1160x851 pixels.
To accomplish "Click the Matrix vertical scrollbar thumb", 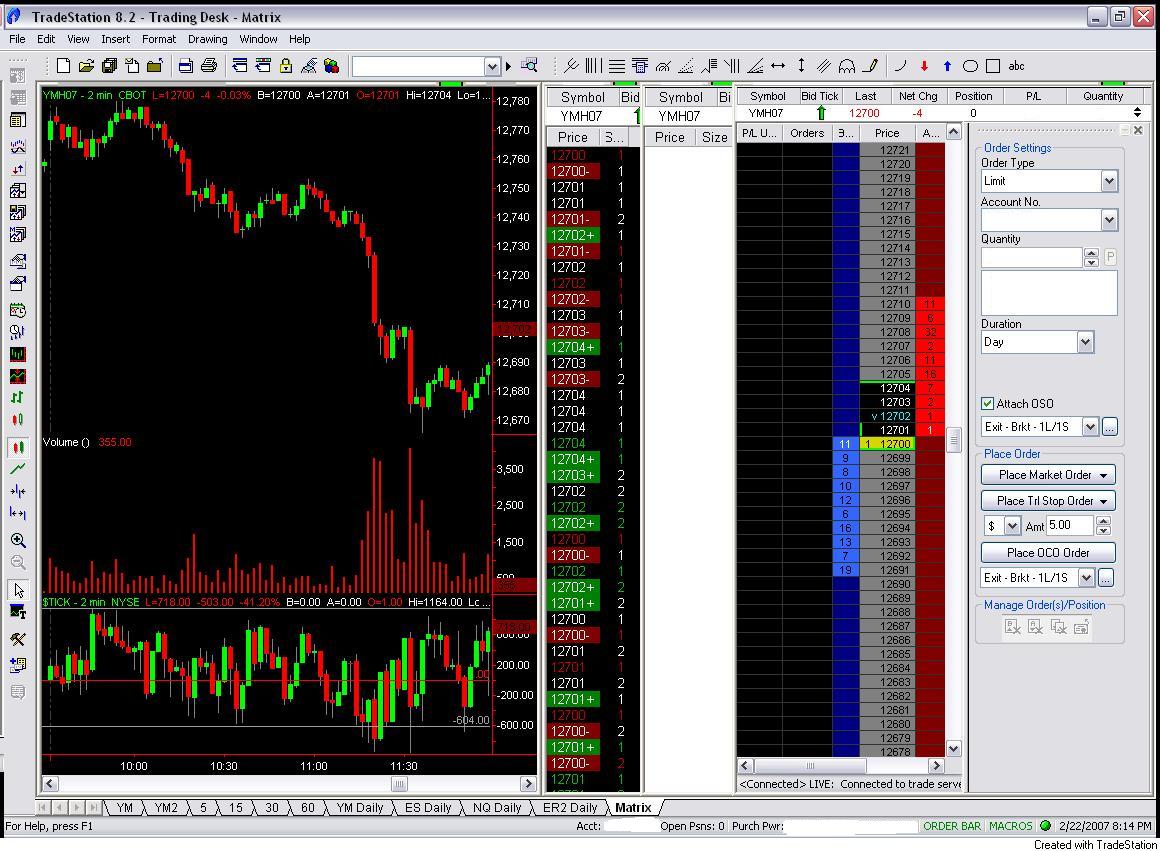I will [x=954, y=440].
